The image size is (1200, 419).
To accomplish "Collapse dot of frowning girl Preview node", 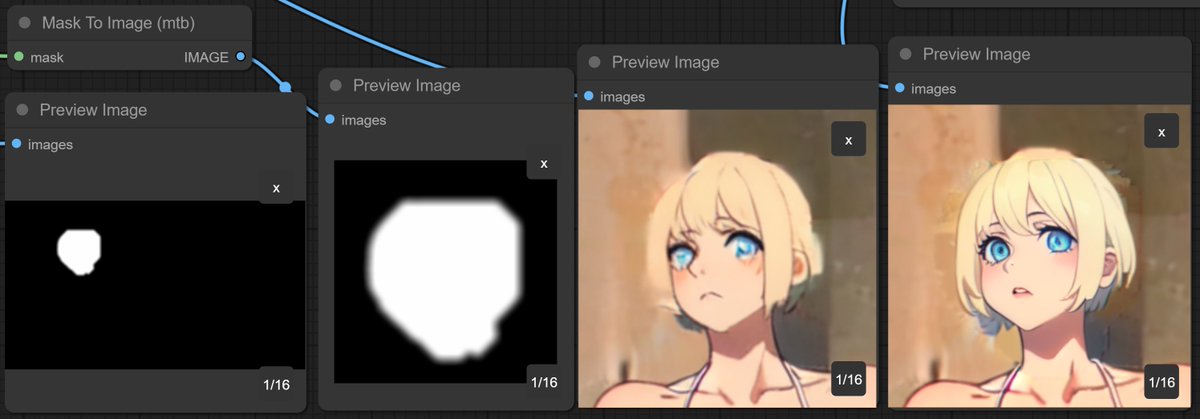I will (x=594, y=62).
